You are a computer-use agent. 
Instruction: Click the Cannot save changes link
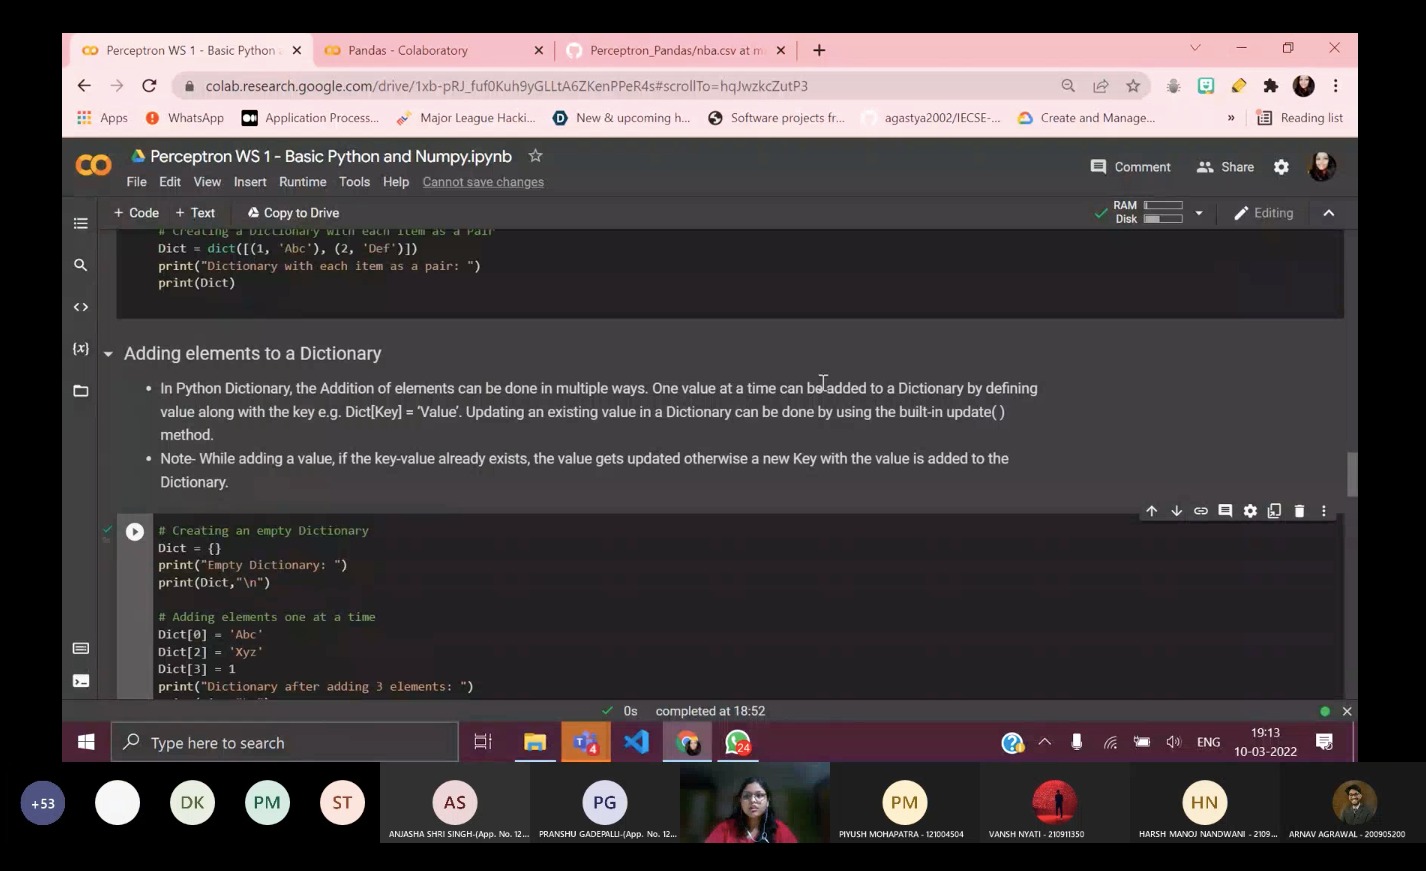483,182
